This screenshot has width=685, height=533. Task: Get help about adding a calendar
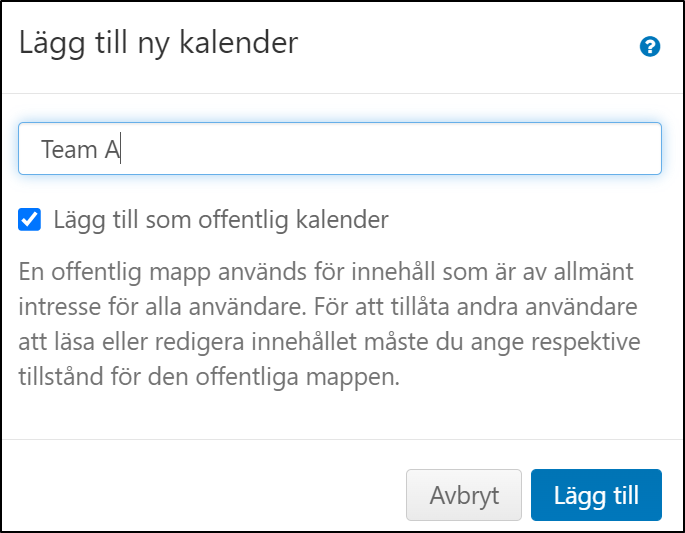650,46
